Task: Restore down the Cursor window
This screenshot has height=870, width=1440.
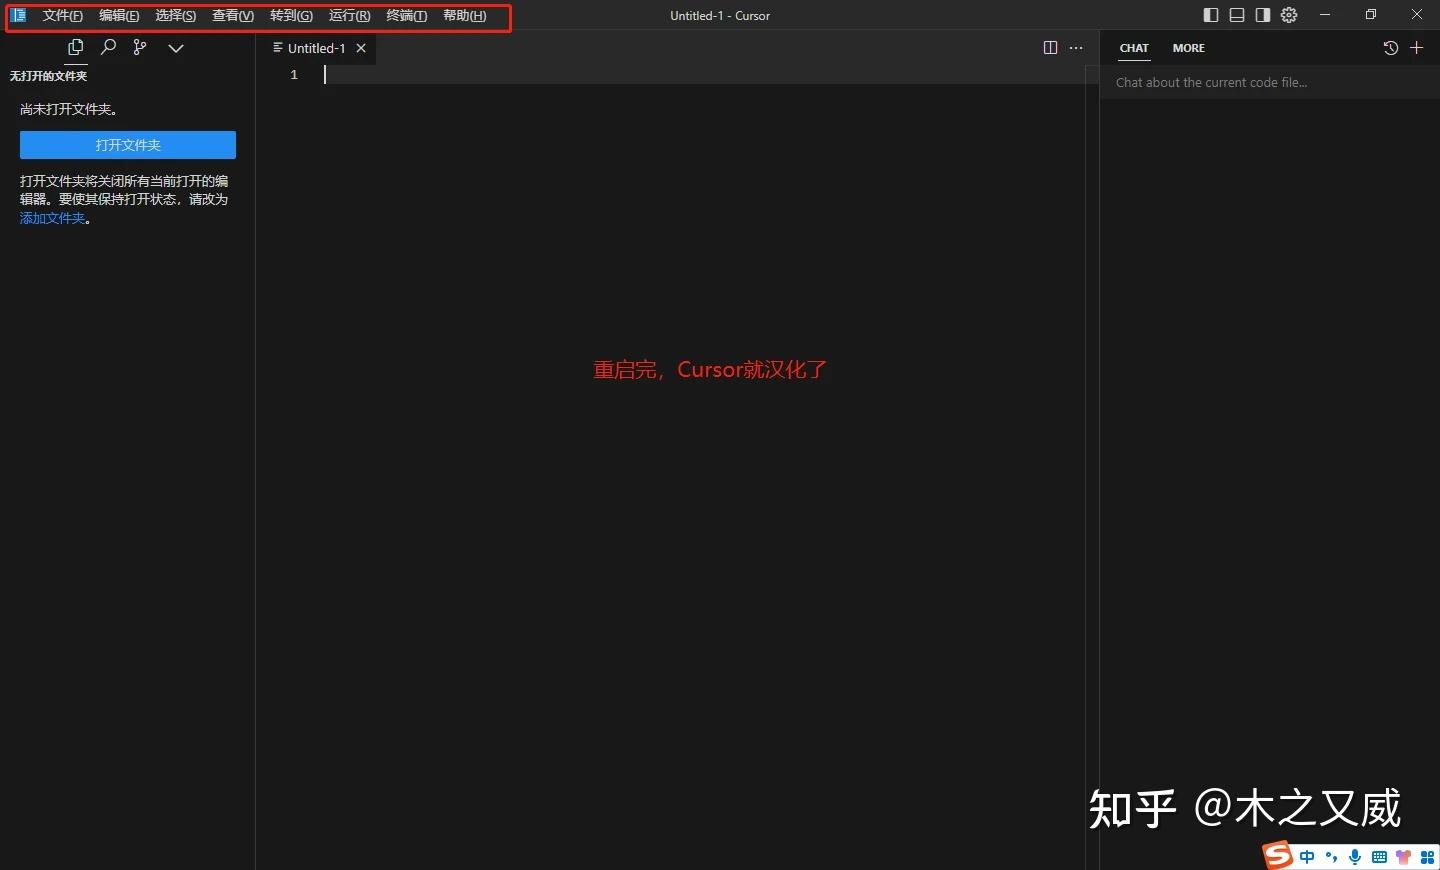Action: (1371, 15)
